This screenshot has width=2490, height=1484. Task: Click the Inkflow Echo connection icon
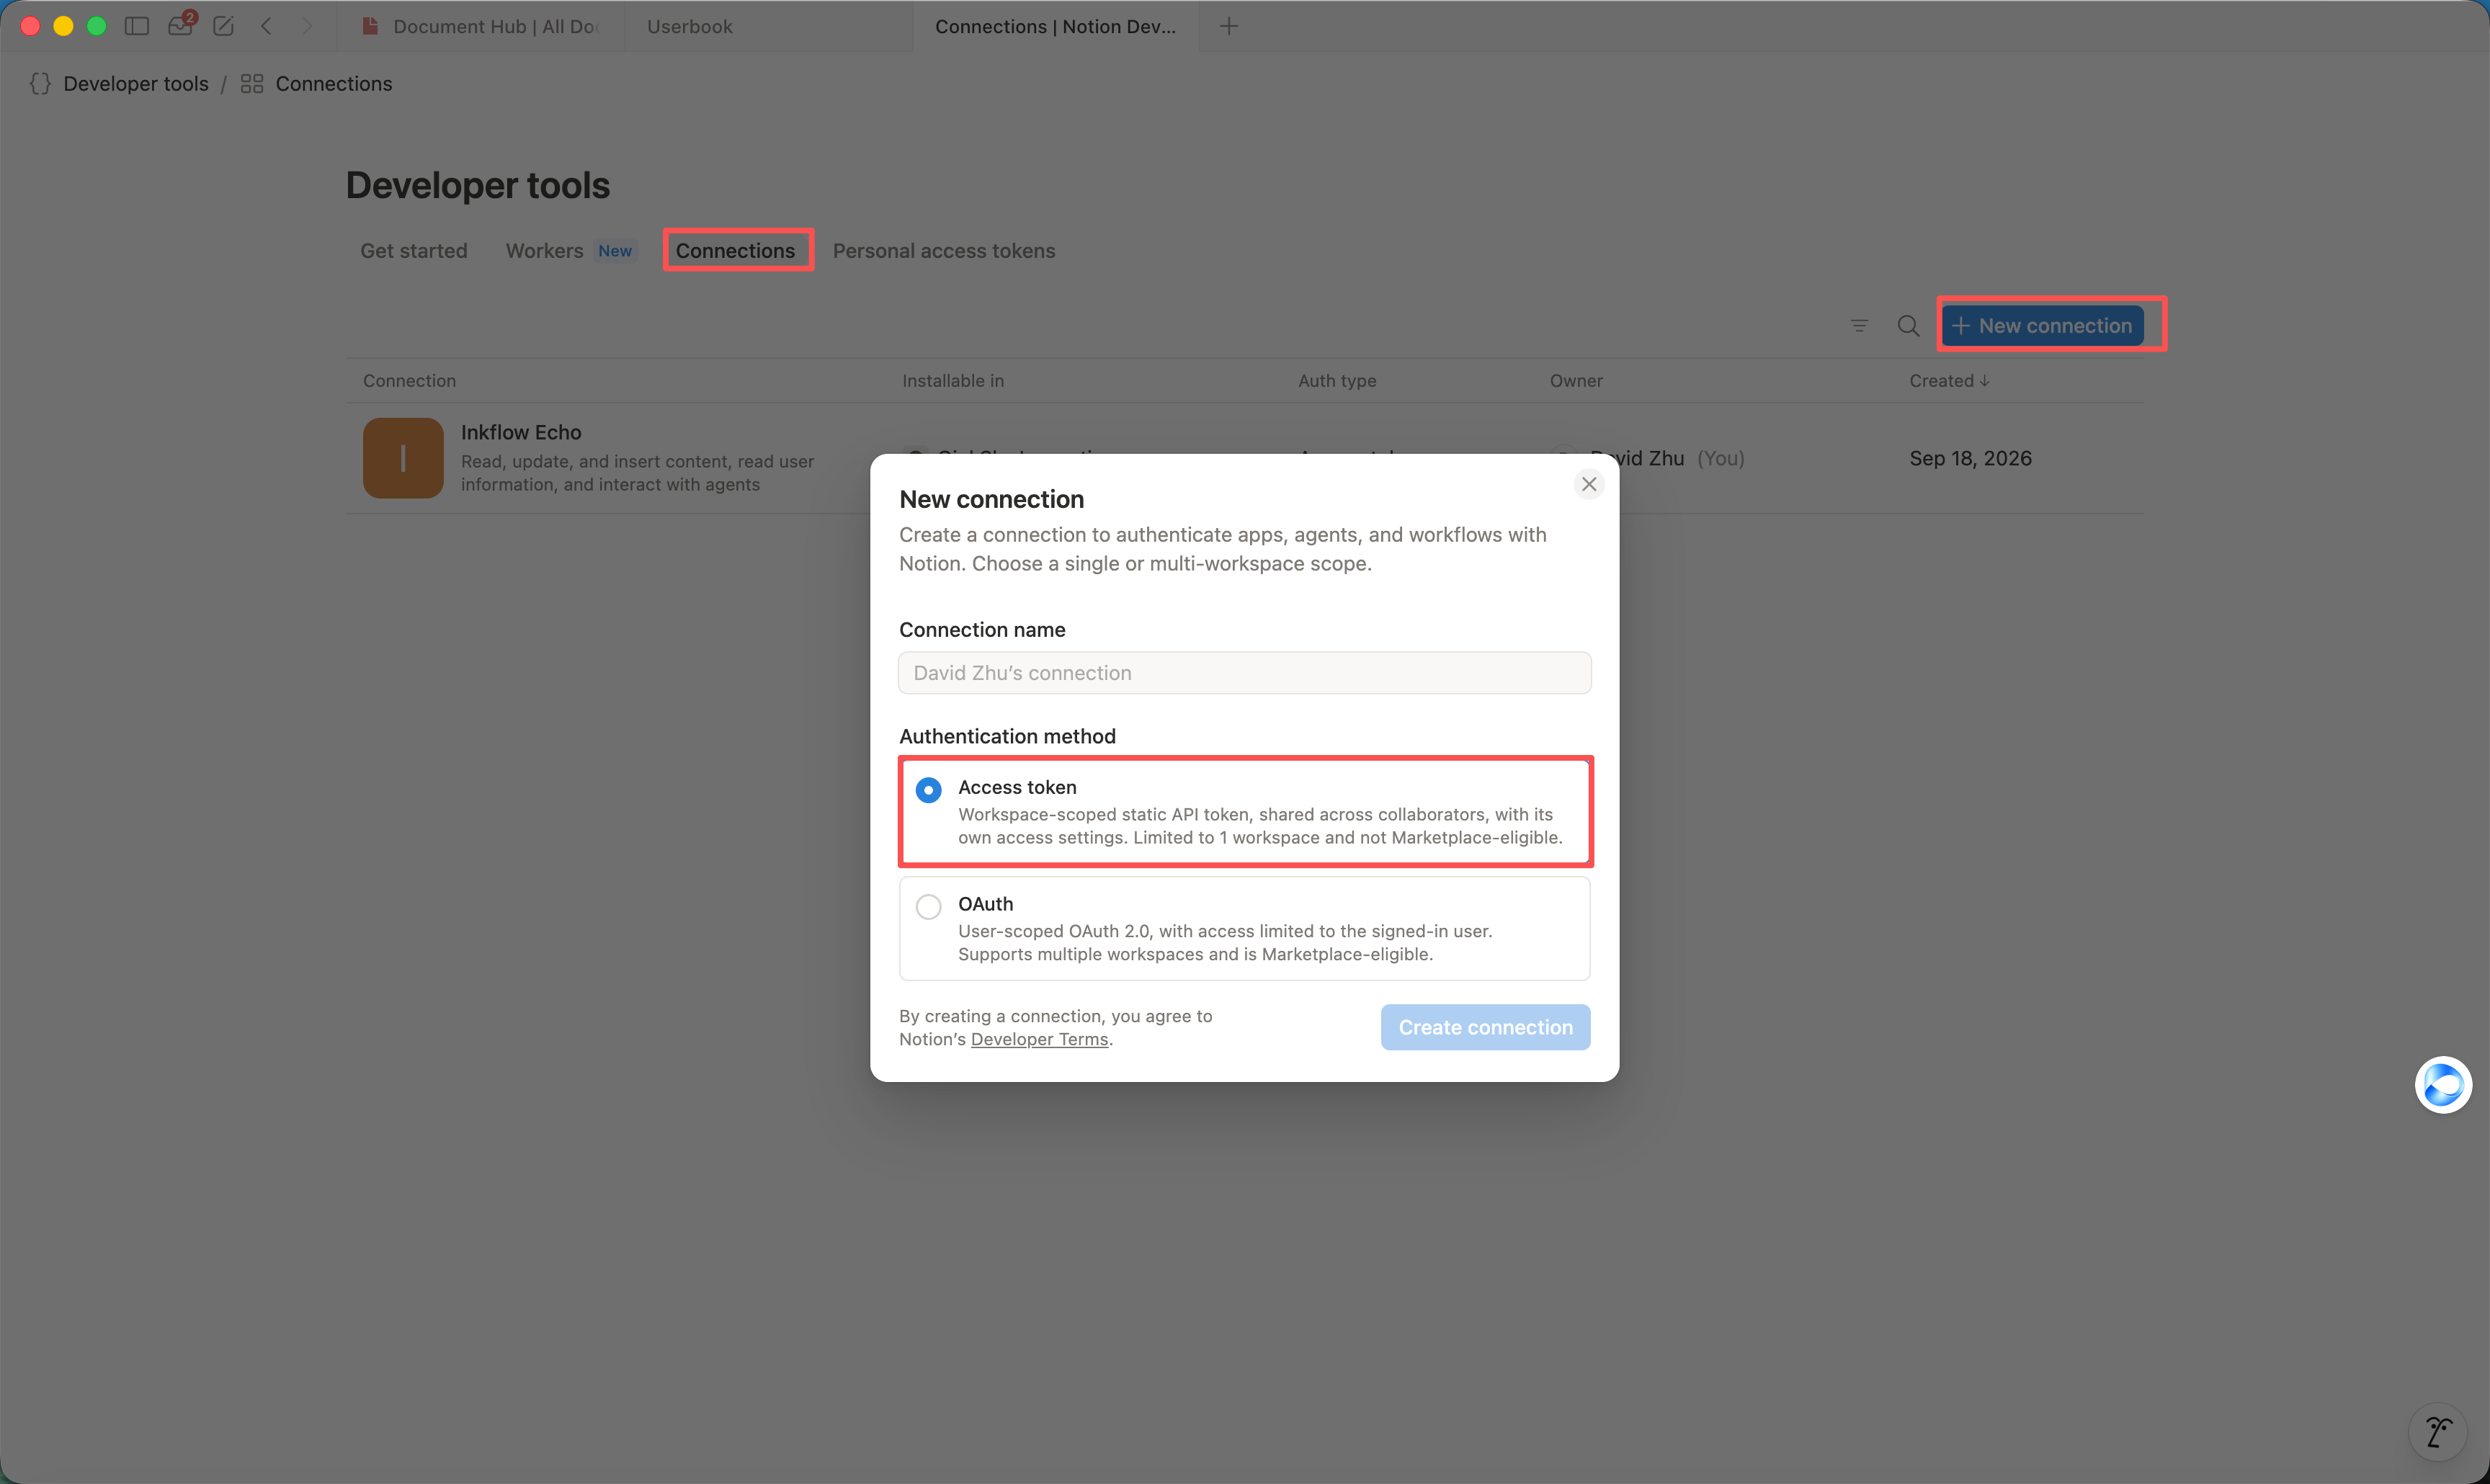pos(403,458)
